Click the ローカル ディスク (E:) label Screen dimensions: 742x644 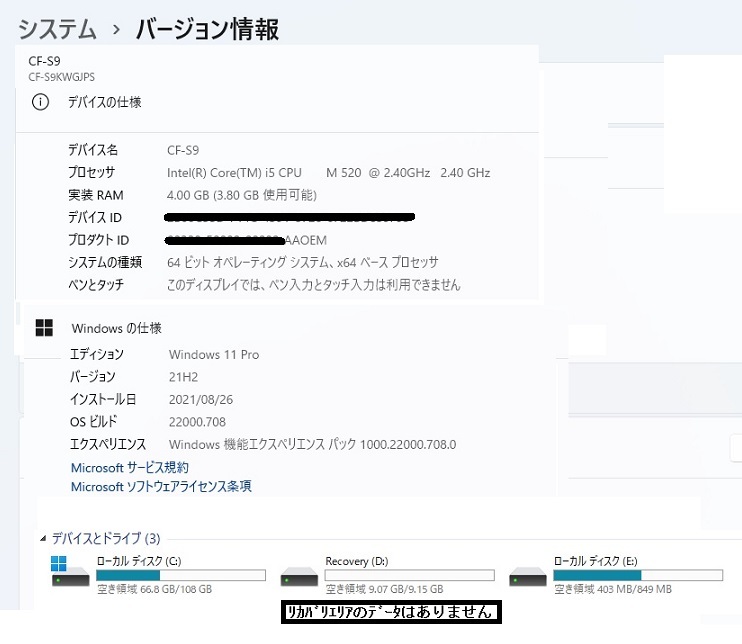point(596,561)
